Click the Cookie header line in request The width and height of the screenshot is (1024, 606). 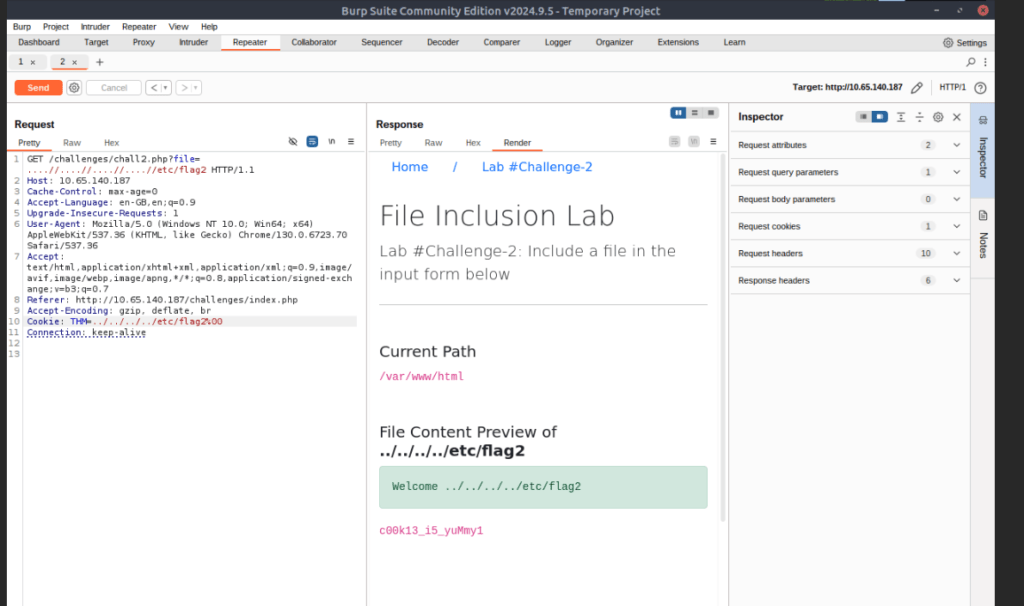tap(124, 321)
